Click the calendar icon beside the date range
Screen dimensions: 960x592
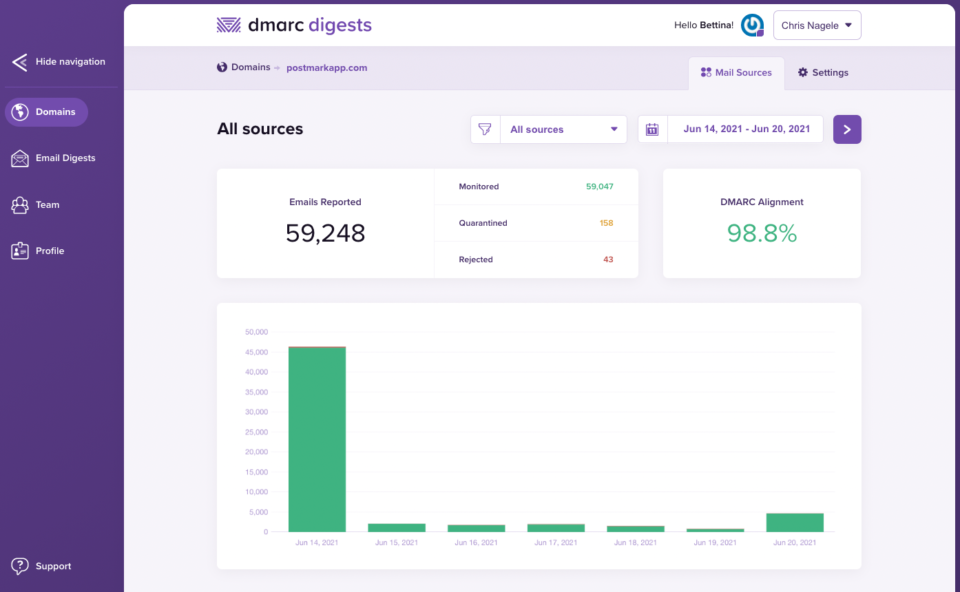pyautogui.click(x=653, y=129)
